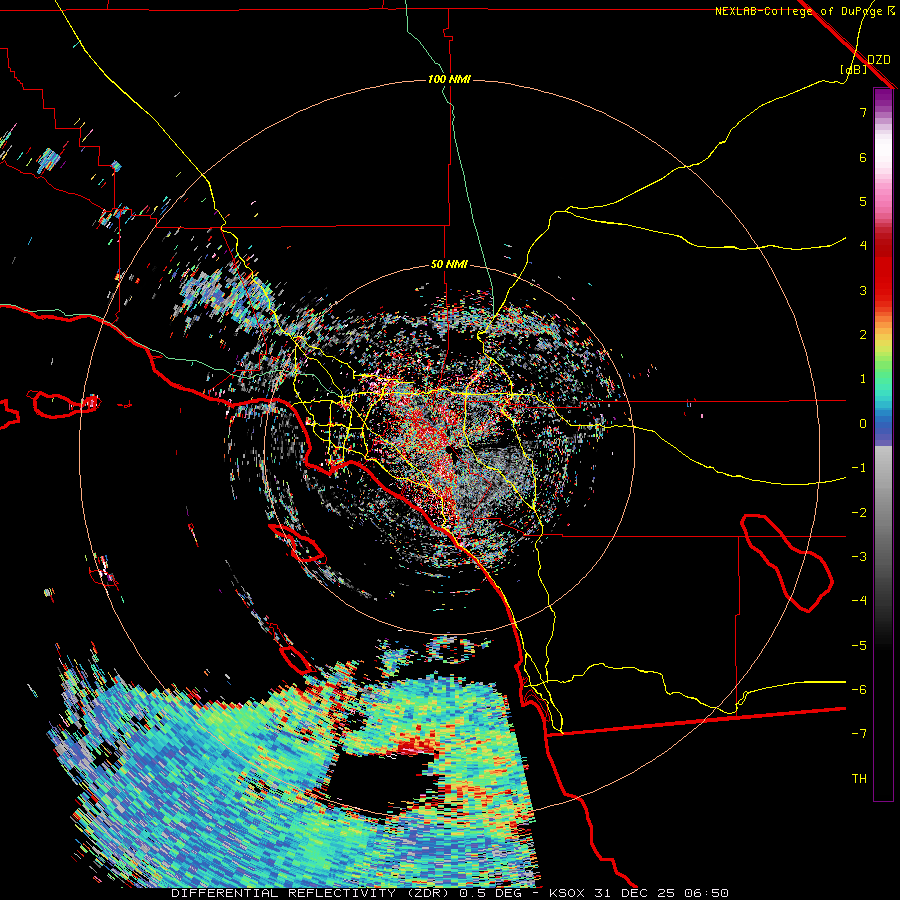Screen dimensions: 900x900
Task: Click the 100 NMI range ring label
Action: point(449,79)
